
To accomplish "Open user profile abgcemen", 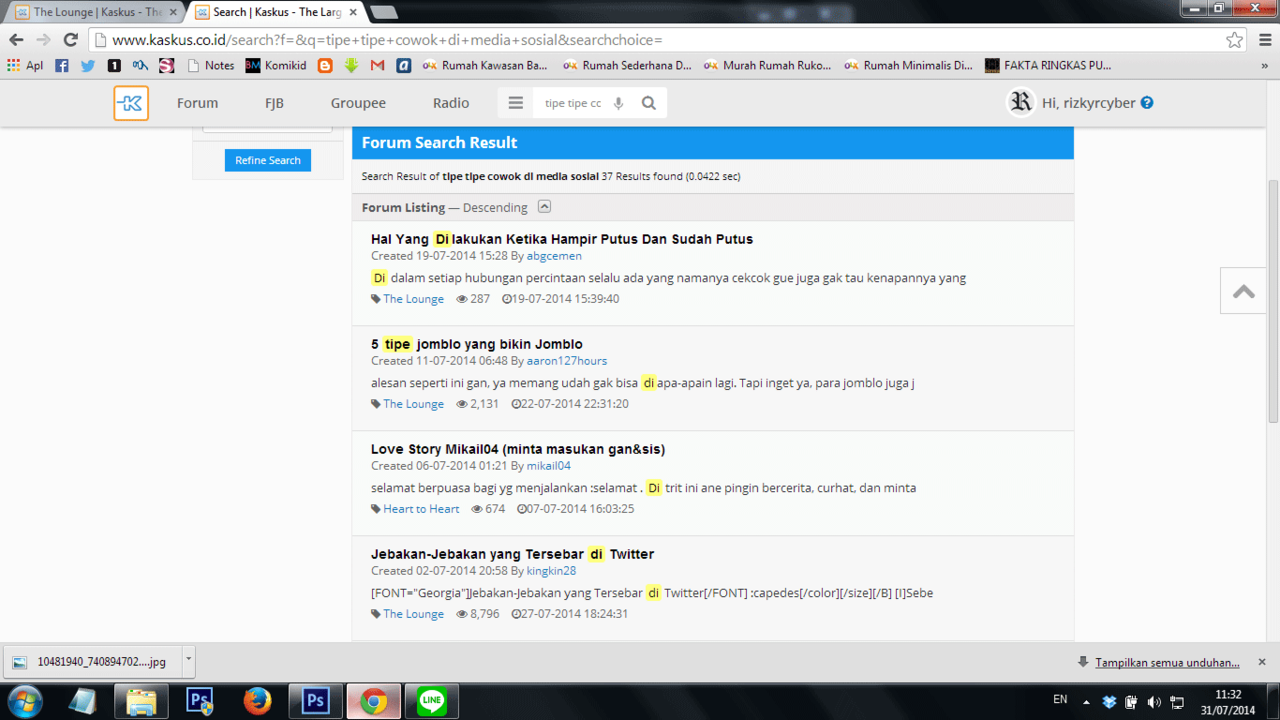I will tap(554, 256).
